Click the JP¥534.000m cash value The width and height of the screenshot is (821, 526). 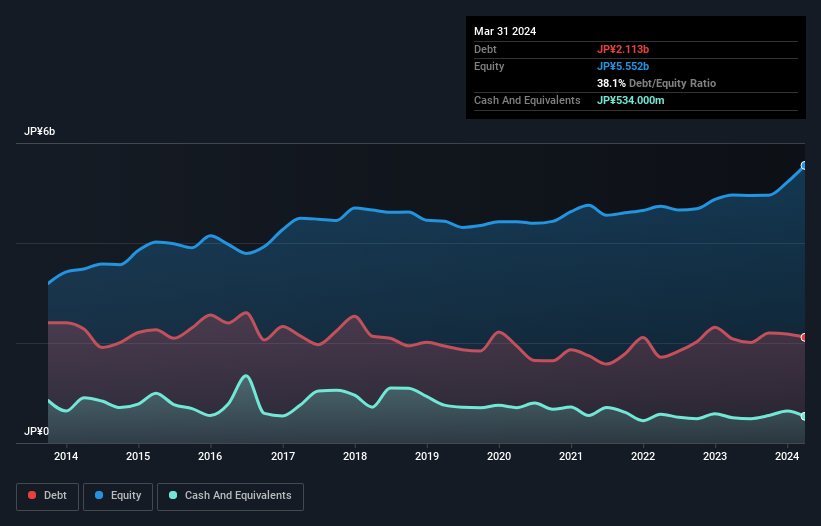pos(630,100)
